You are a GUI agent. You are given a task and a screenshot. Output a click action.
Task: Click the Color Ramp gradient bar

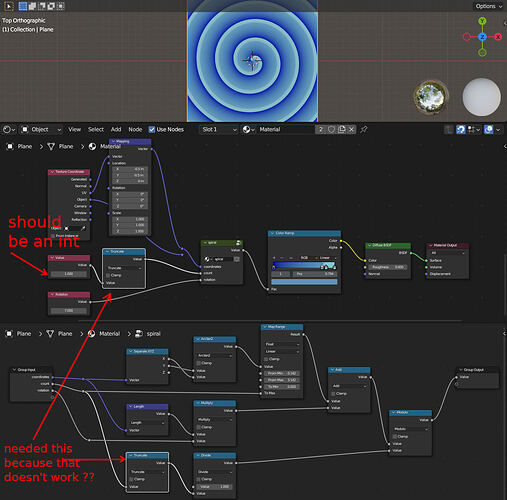(304, 266)
